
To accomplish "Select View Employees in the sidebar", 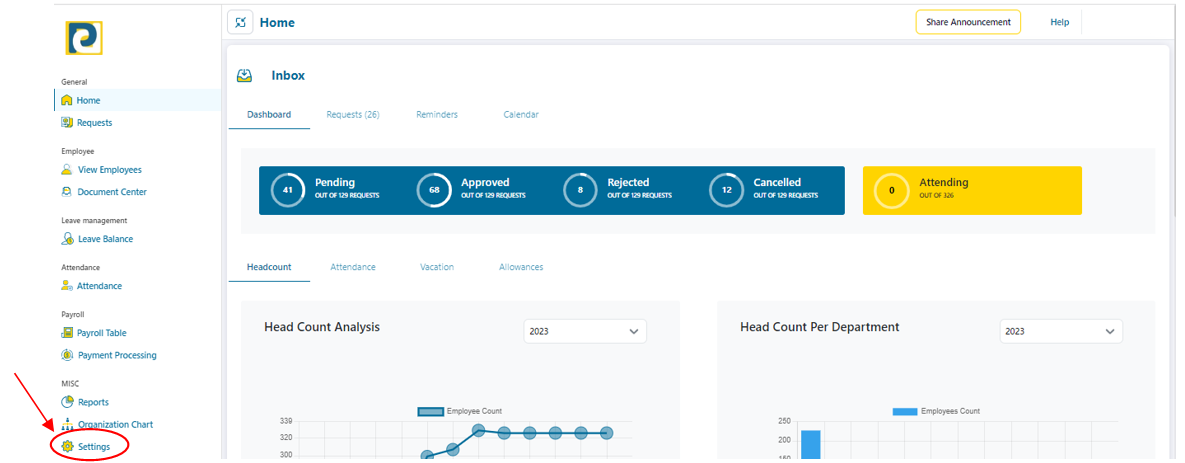I will 109,170.
